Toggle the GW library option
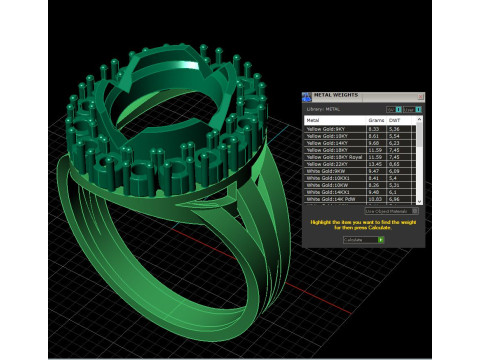The width and height of the screenshot is (480, 360). pos(394,109)
